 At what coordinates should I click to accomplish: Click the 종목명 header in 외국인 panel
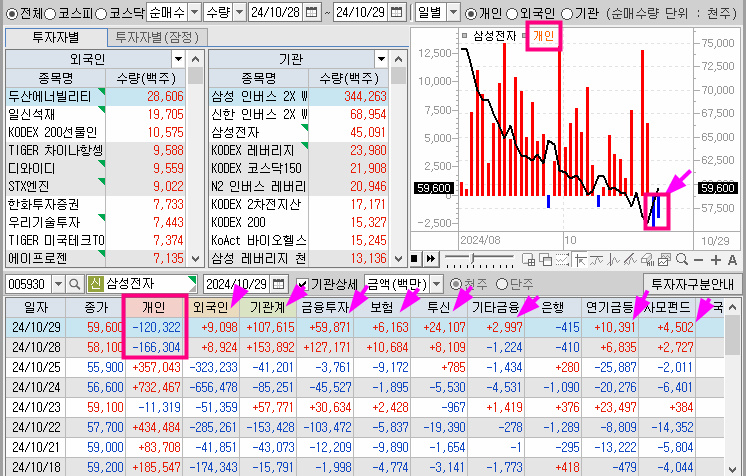click(56, 78)
